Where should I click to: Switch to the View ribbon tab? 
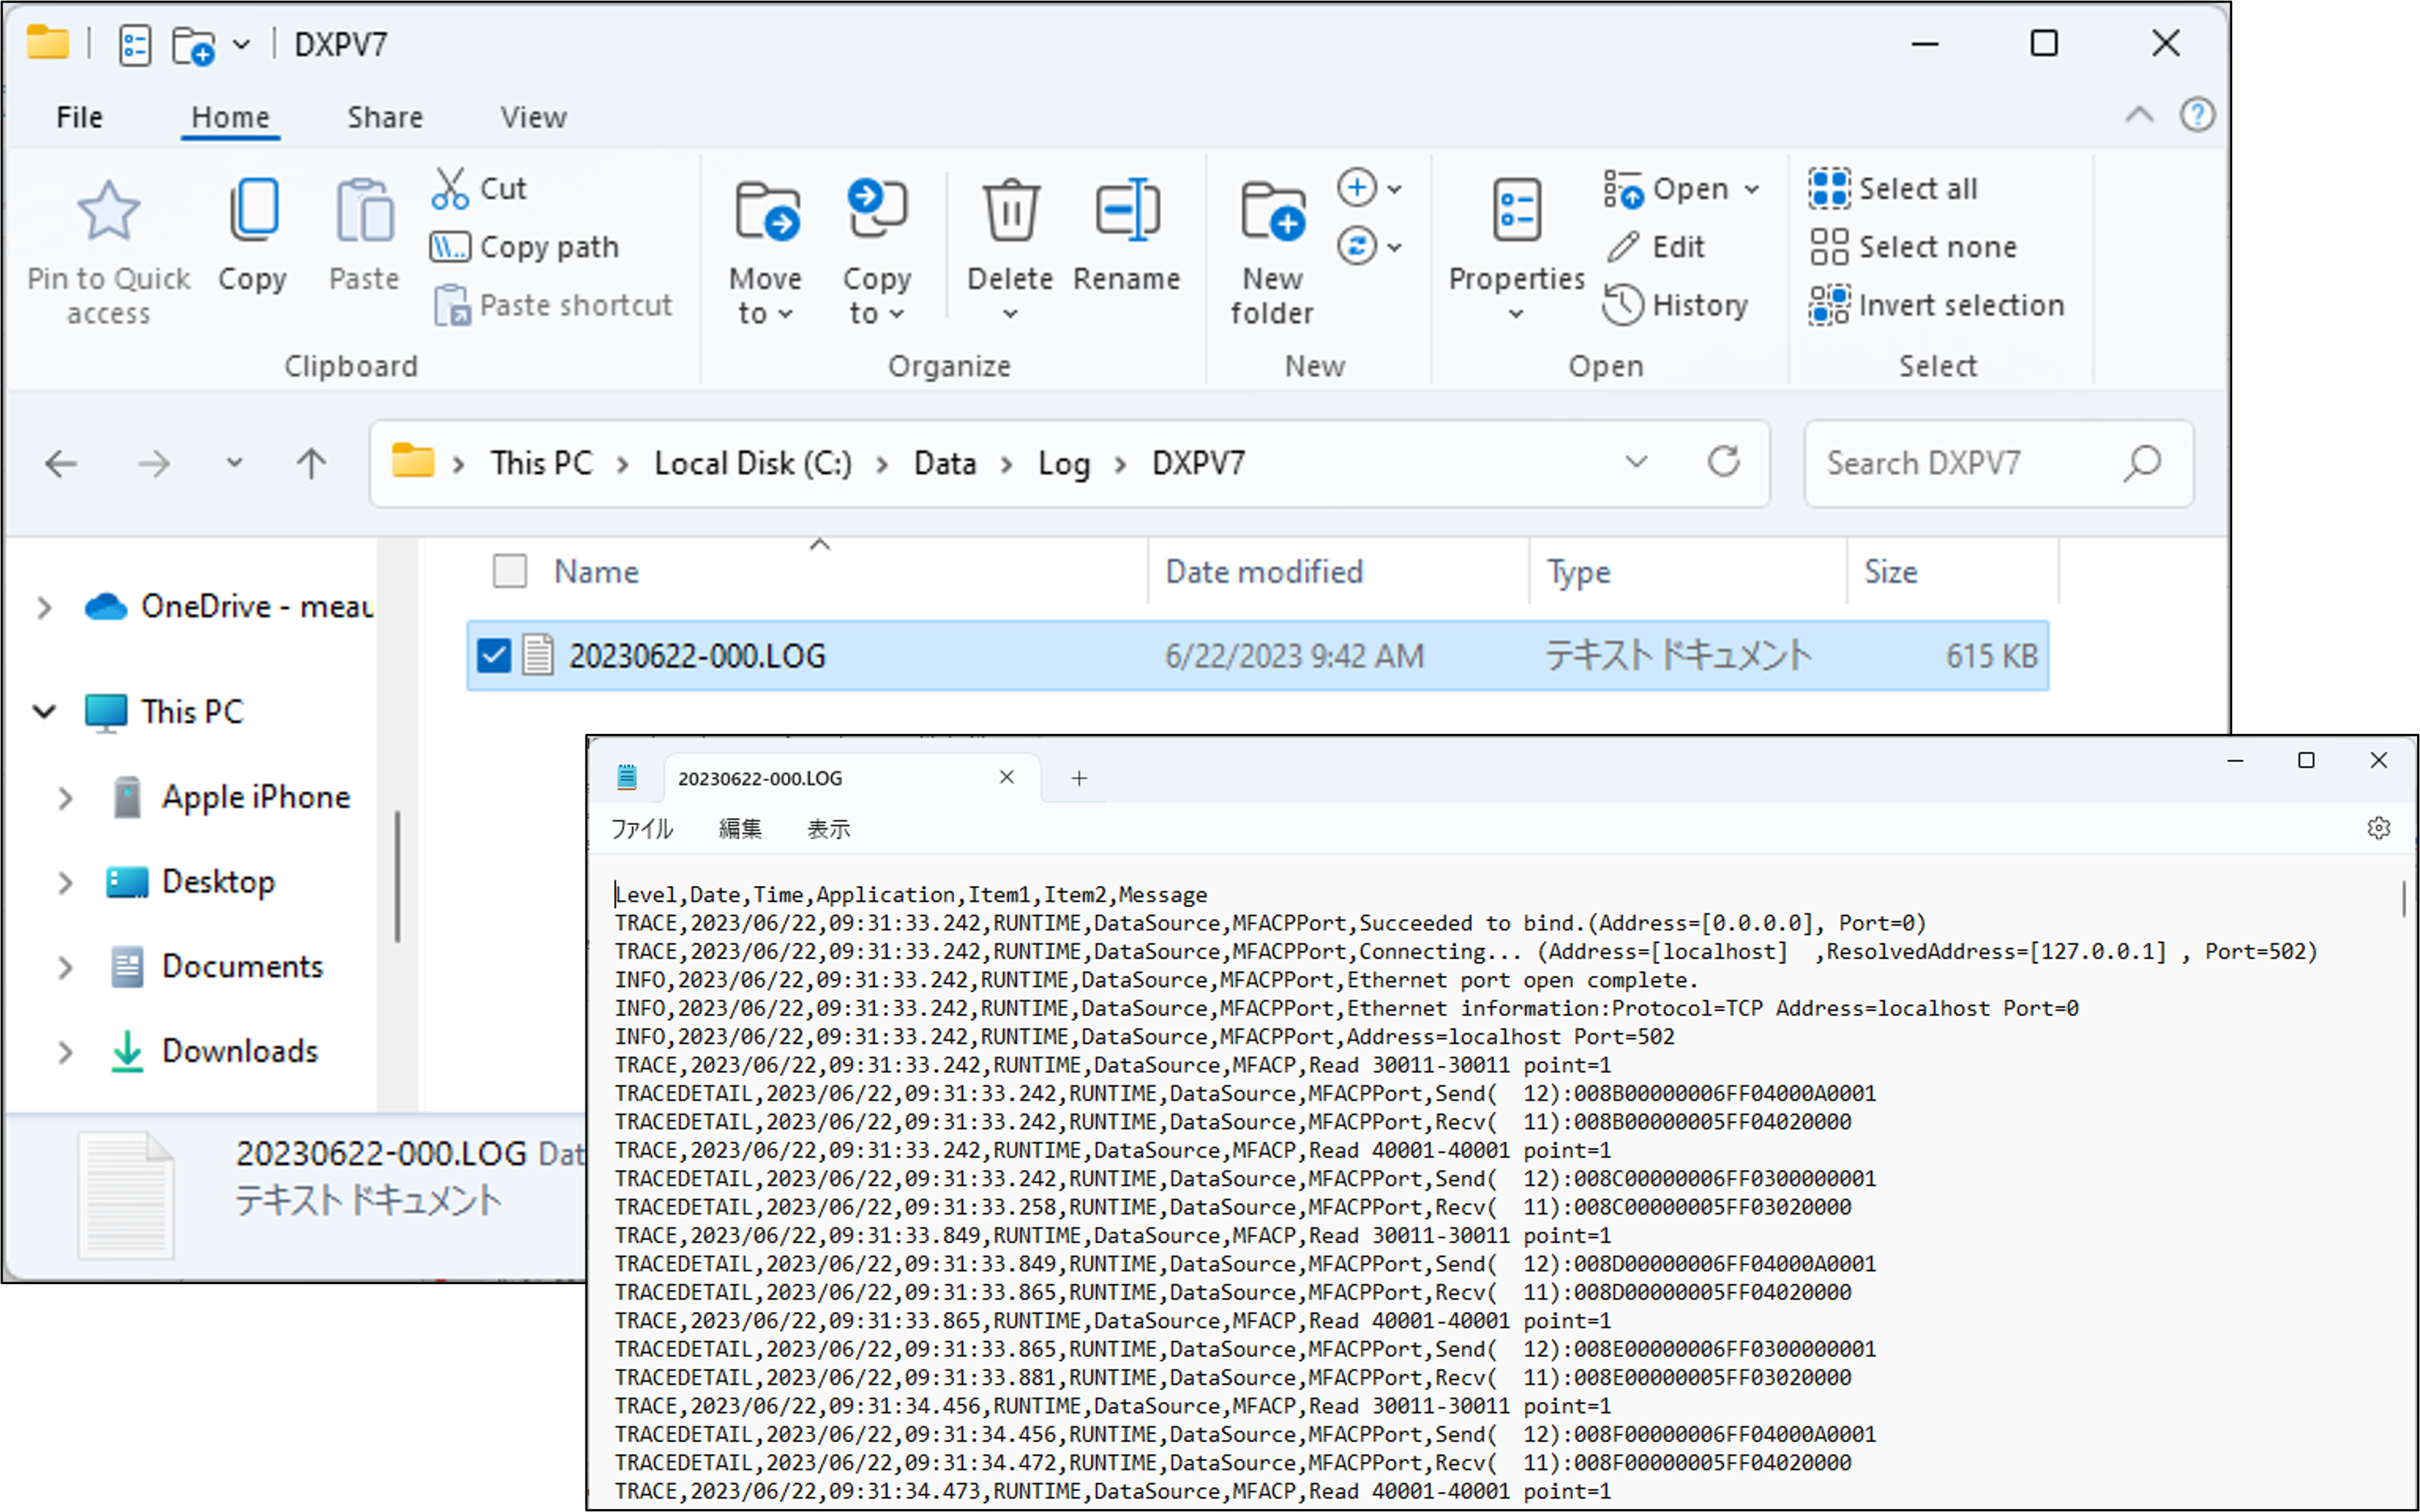(533, 117)
